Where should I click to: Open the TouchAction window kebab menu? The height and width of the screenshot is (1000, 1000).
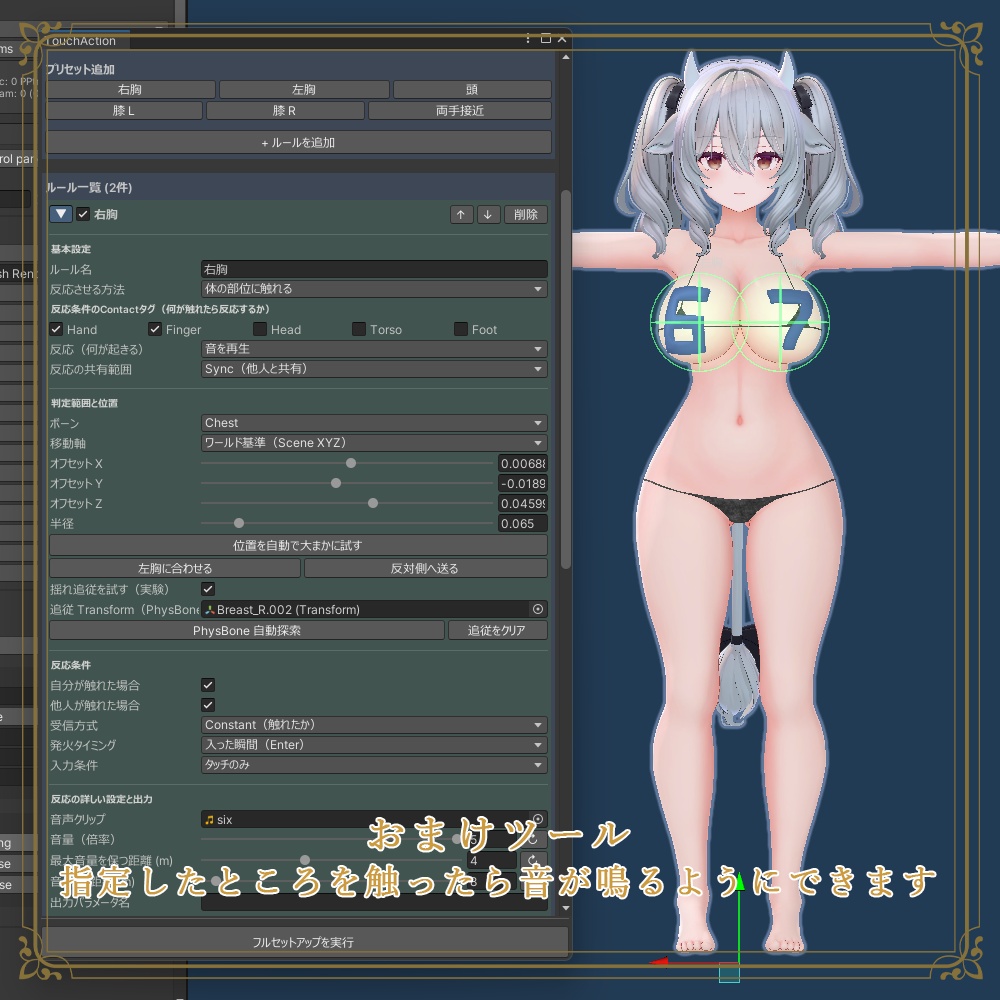pyautogui.click(x=528, y=39)
